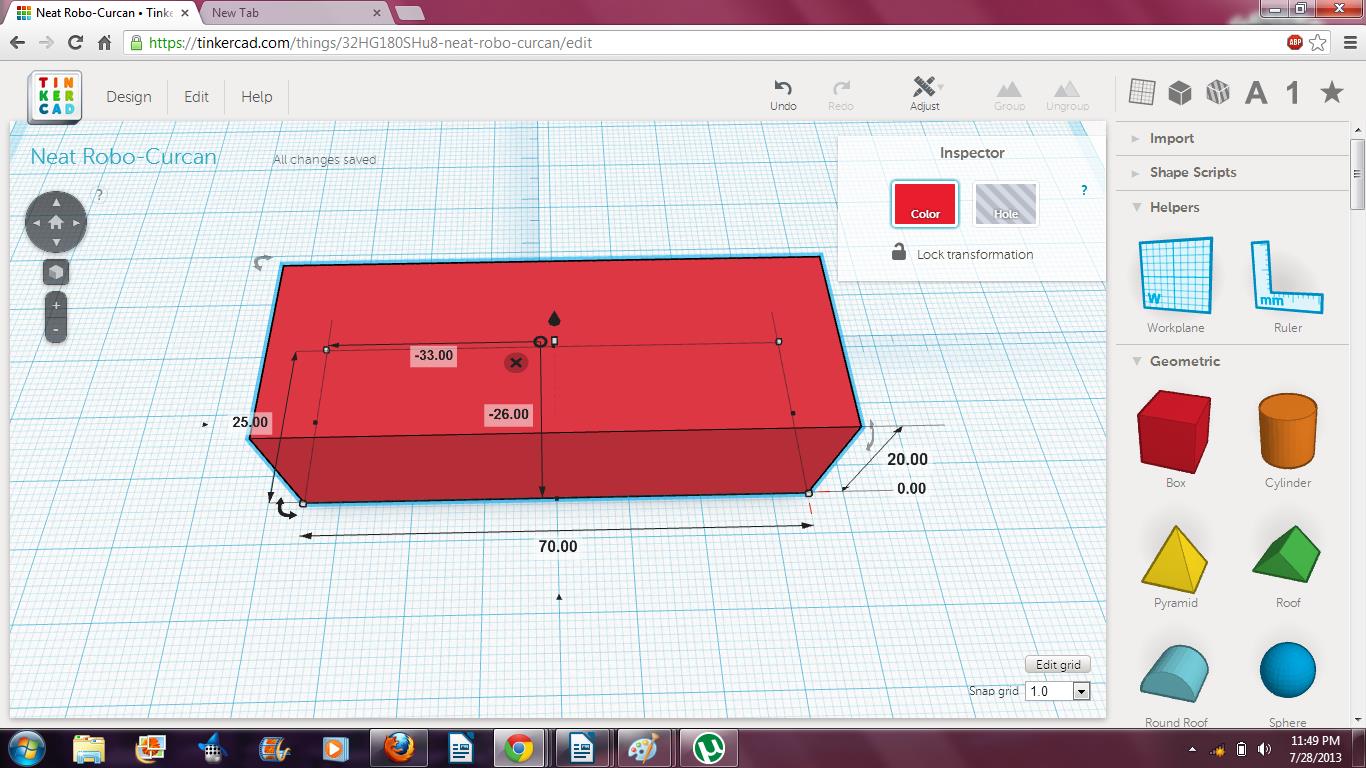Viewport: 1366px width, 768px height.
Task: Expand the Shape Scripts section
Action: [1192, 173]
